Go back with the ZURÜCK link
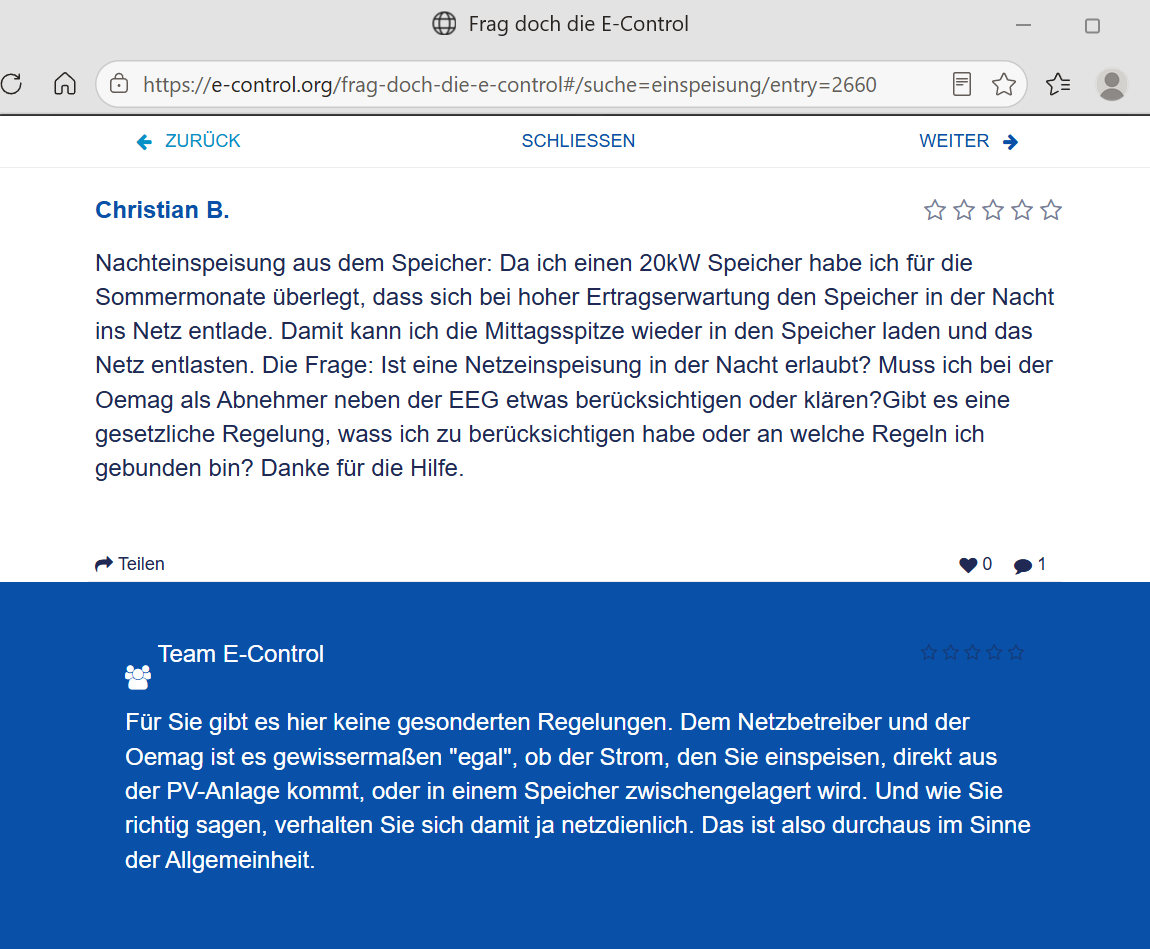This screenshot has height=949, width=1150. (188, 141)
